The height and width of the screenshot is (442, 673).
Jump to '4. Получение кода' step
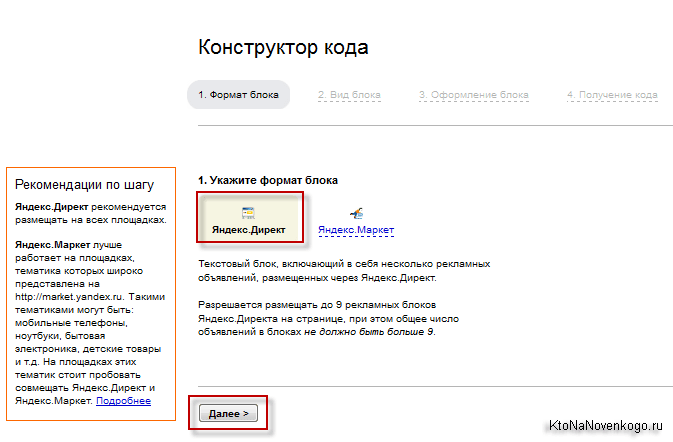[612, 95]
